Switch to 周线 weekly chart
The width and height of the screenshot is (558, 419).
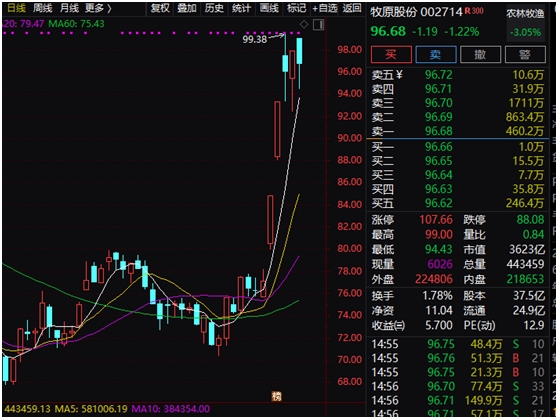point(42,8)
